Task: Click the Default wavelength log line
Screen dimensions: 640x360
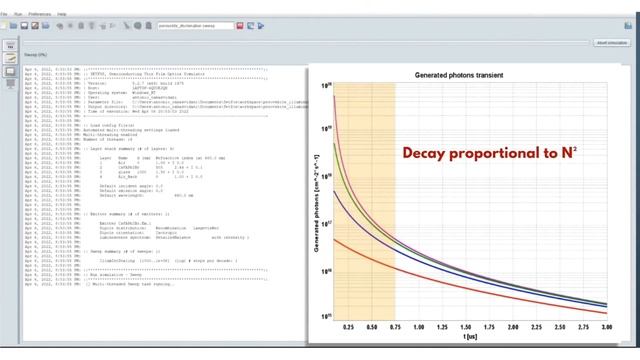Action: pos(109,196)
